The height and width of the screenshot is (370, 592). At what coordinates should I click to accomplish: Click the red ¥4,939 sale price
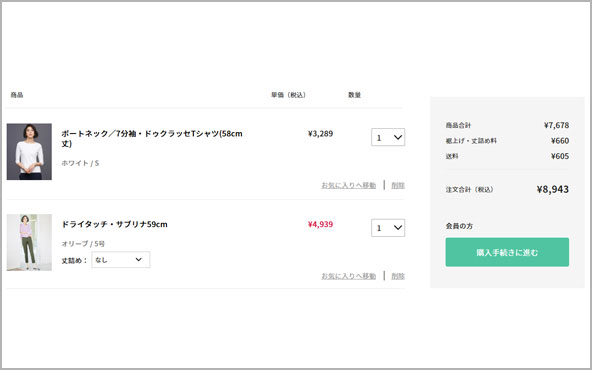321,224
